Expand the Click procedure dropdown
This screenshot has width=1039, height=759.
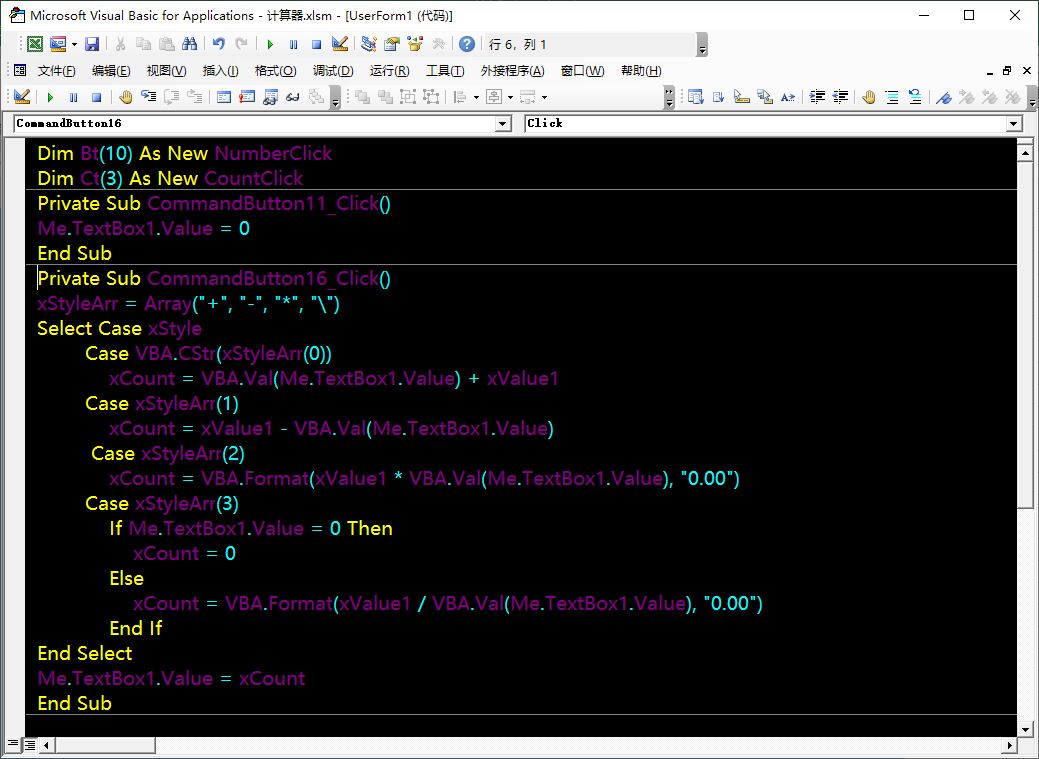(x=1014, y=123)
